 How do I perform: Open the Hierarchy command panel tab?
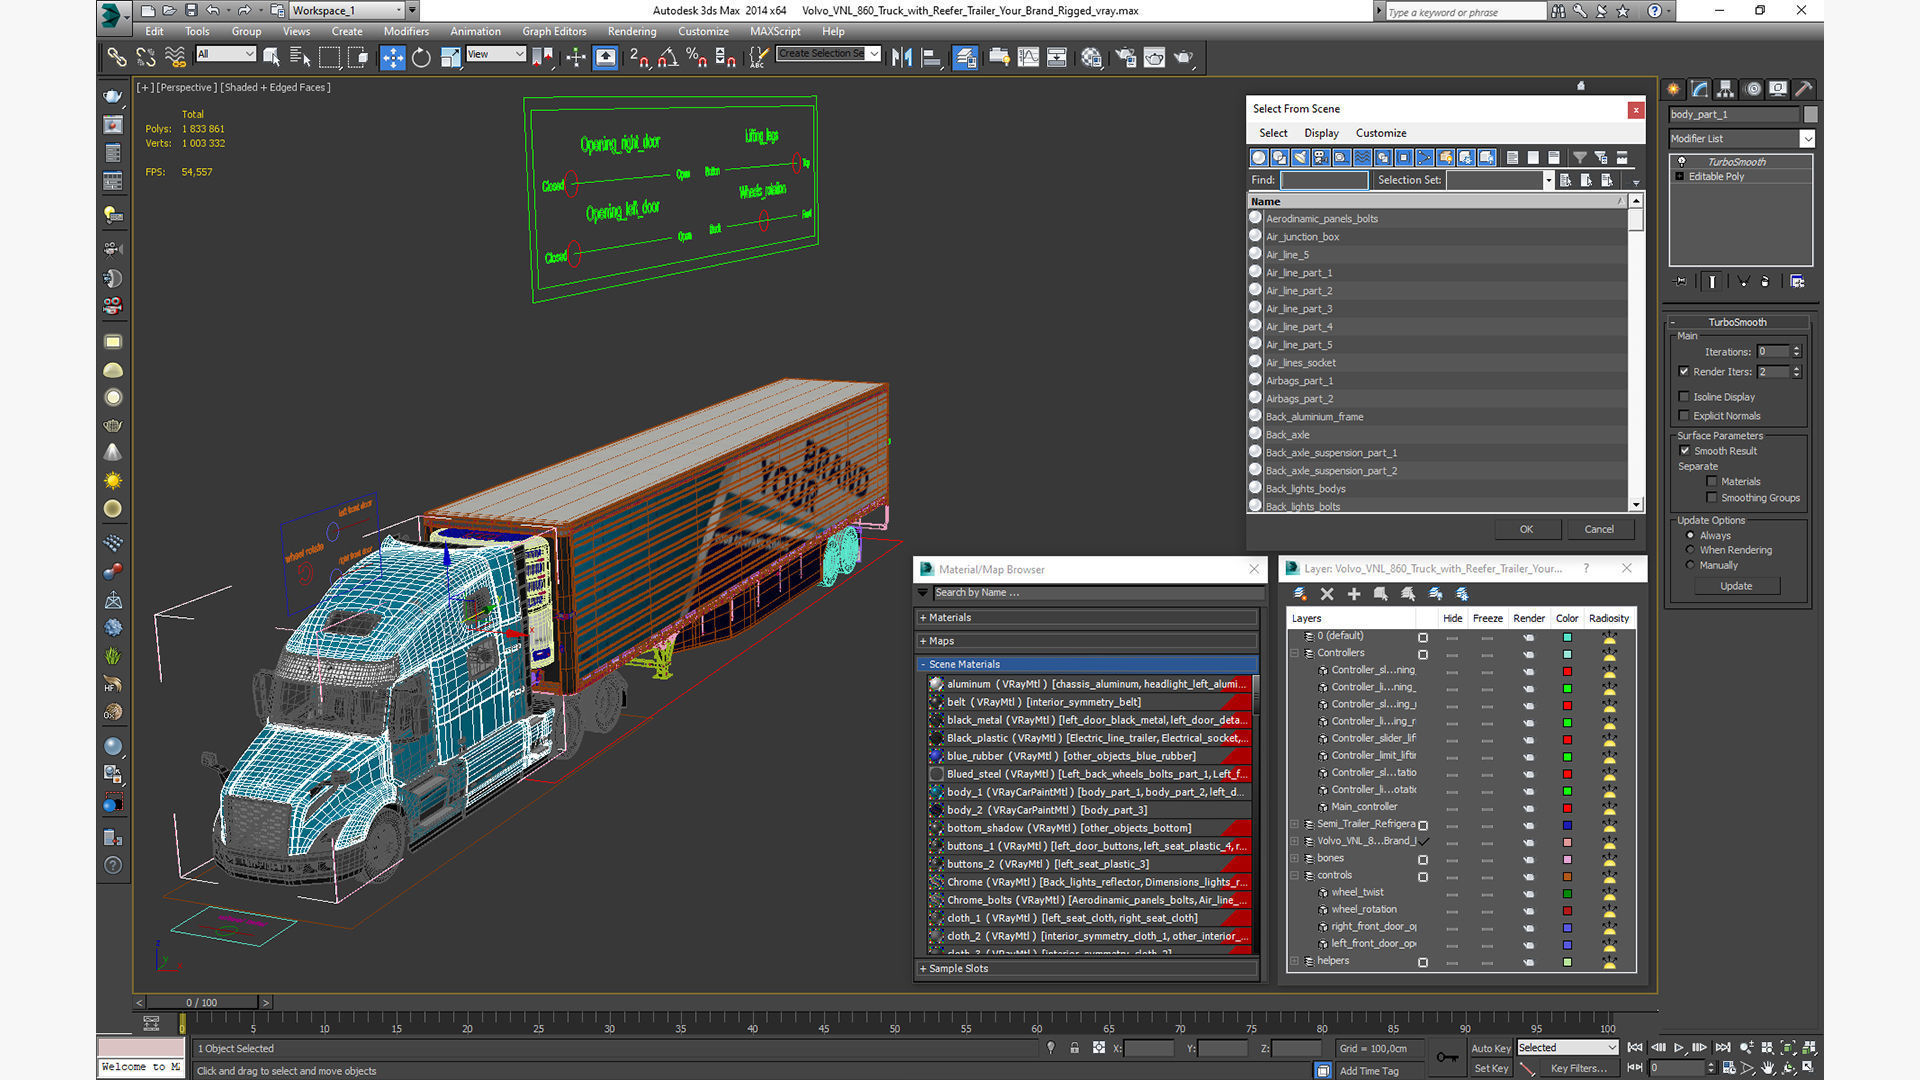coord(1725,89)
